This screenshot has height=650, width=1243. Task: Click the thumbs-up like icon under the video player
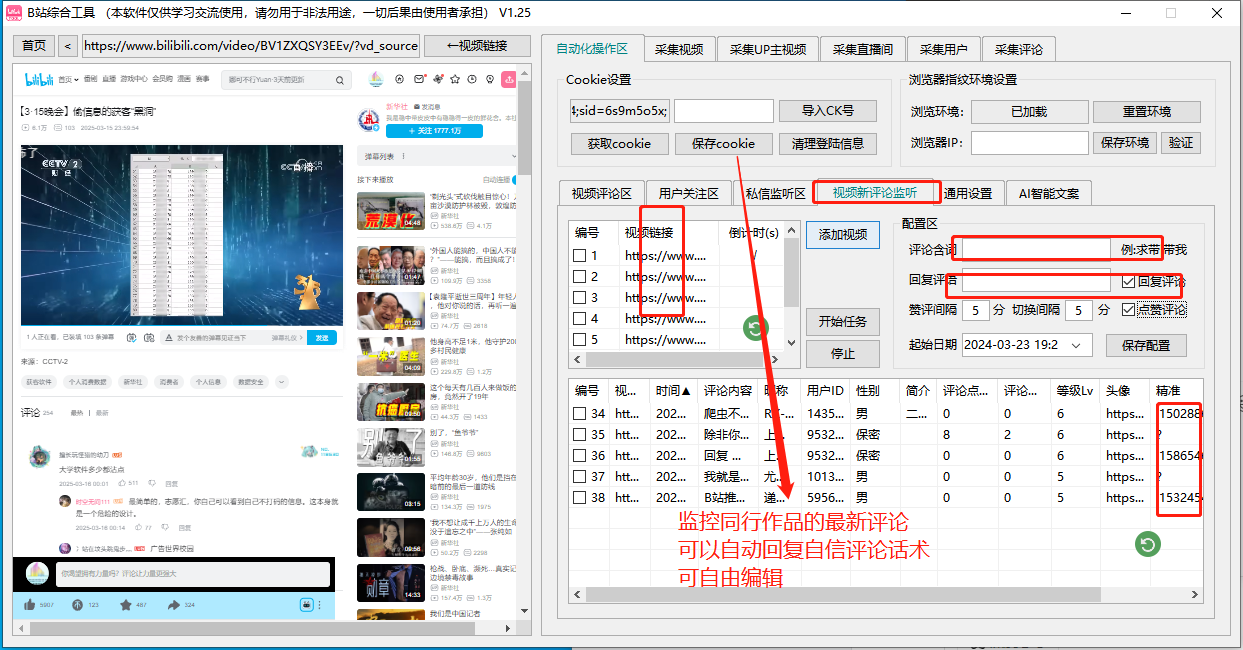[28, 605]
